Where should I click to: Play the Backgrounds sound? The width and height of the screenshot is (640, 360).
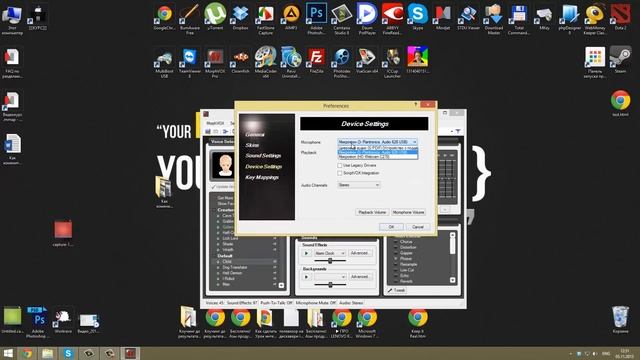click(x=307, y=277)
